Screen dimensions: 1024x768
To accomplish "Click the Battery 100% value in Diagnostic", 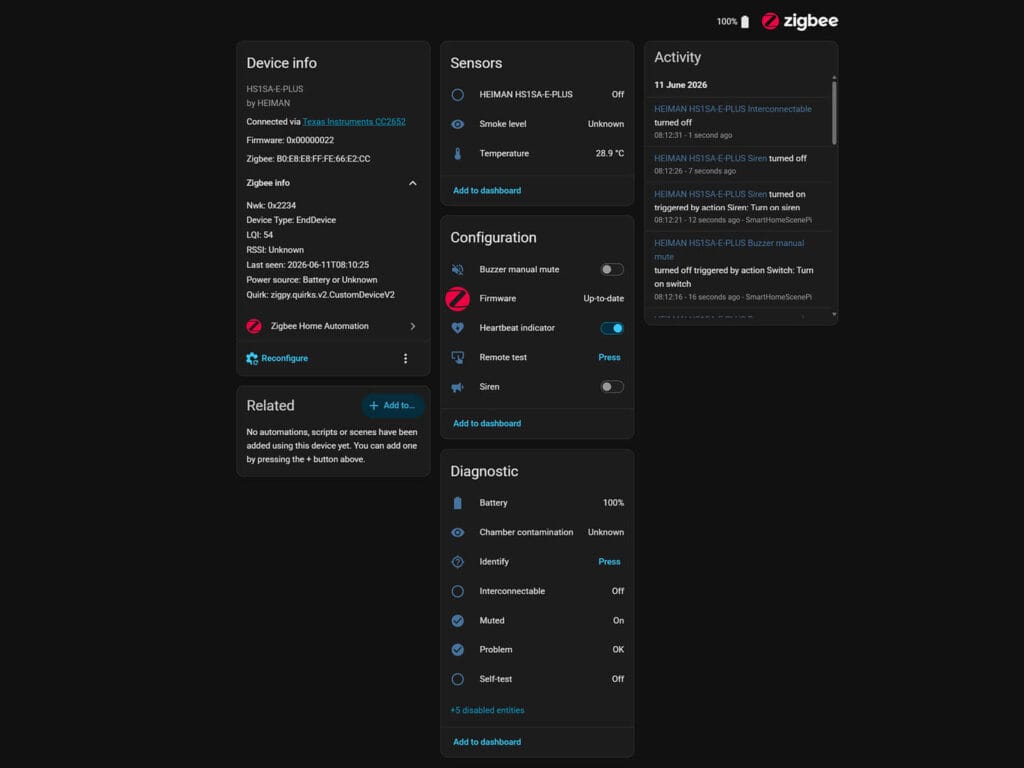I will [613, 503].
